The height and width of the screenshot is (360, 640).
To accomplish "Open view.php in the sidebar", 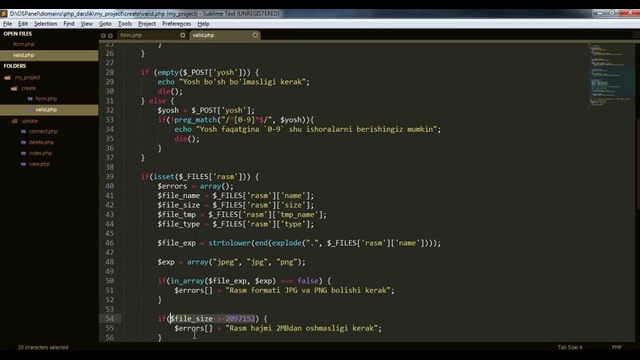I will (39, 164).
